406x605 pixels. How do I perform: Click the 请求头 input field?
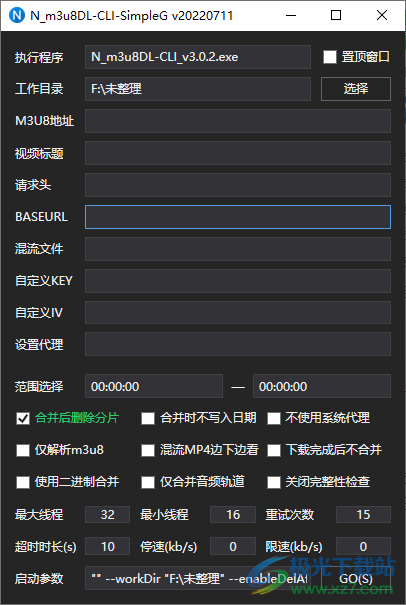pyautogui.click(x=238, y=185)
